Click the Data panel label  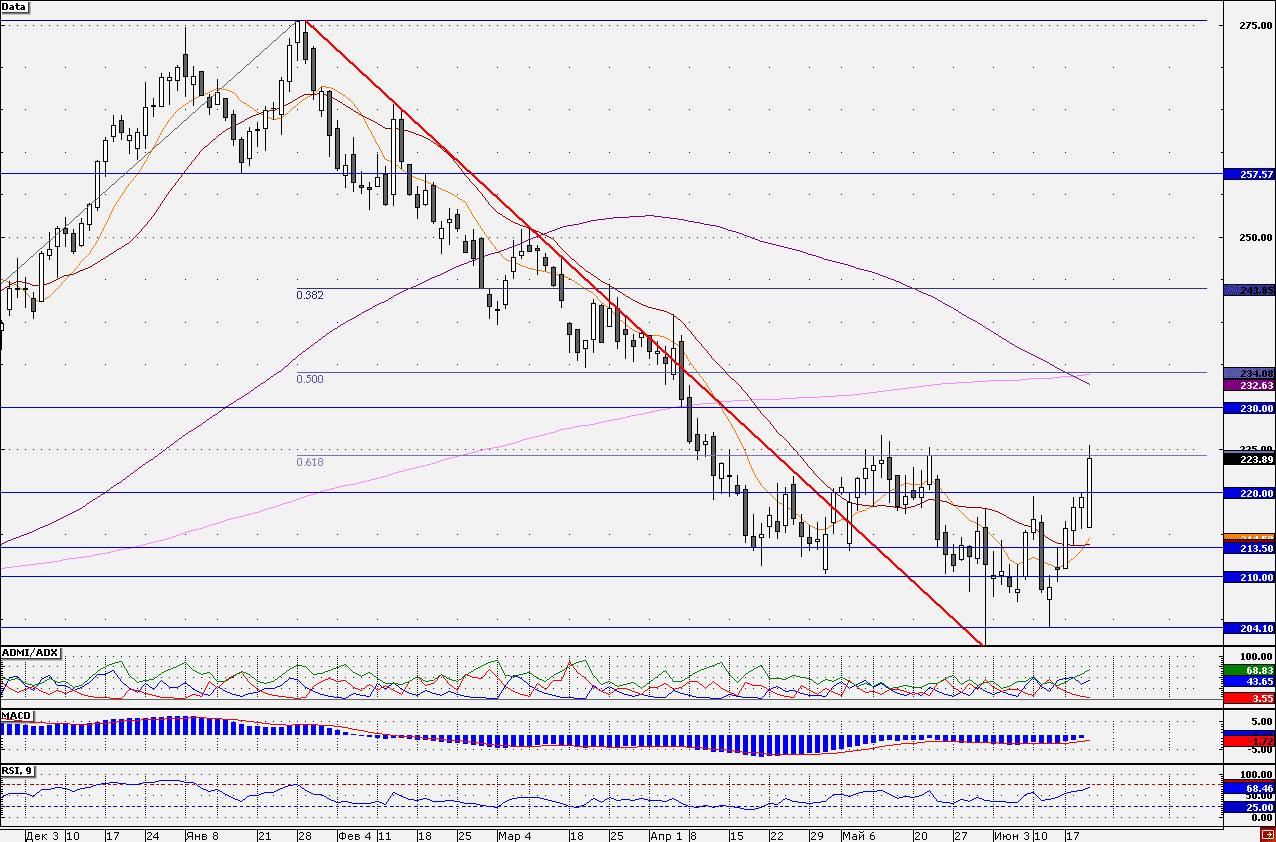coord(14,6)
